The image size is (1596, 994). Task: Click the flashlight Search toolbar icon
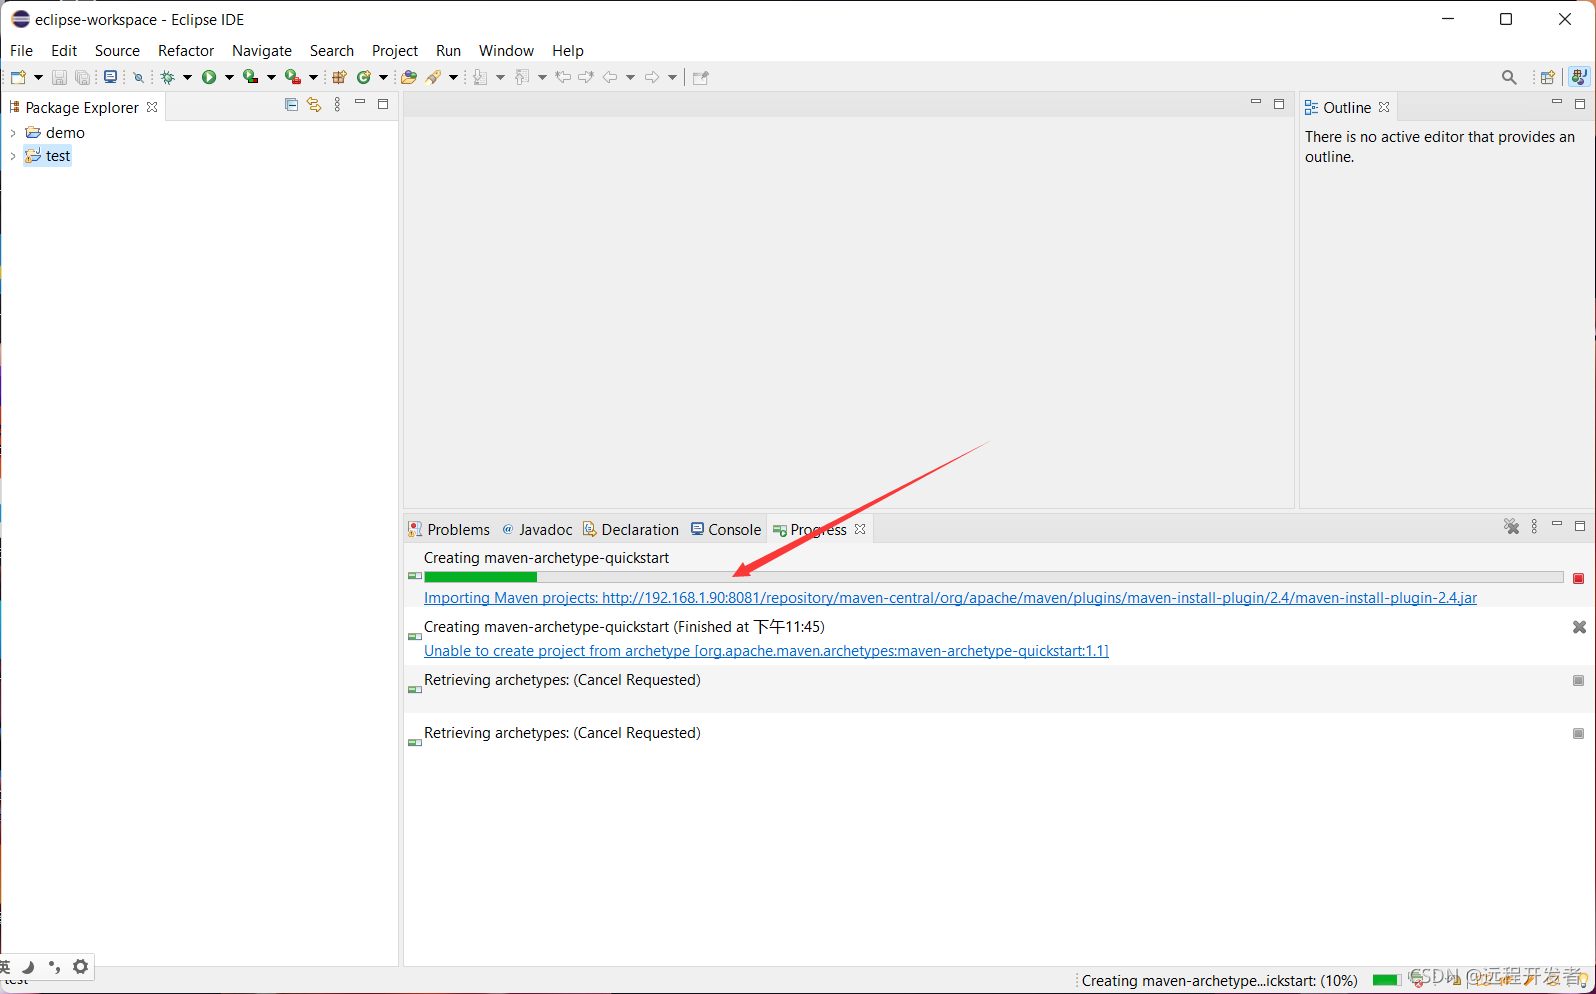[433, 77]
